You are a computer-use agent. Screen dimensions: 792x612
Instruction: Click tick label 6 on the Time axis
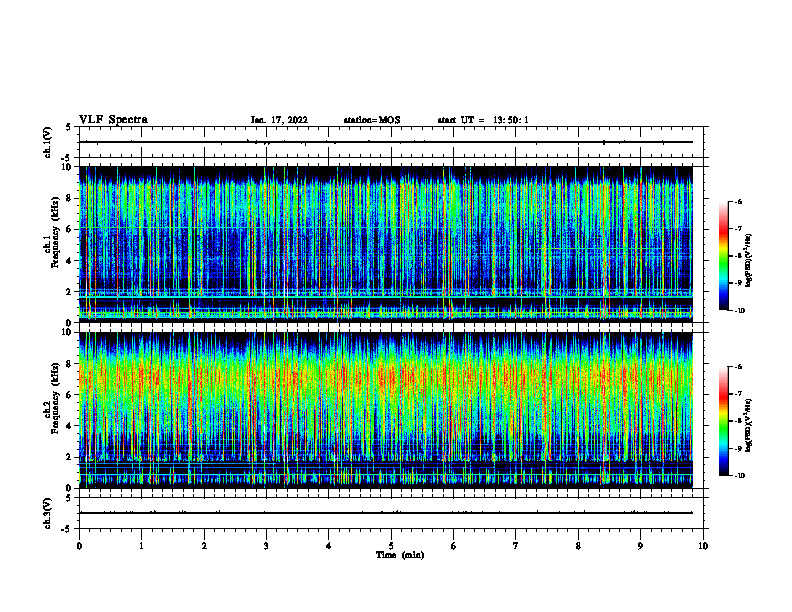click(454, 546)
